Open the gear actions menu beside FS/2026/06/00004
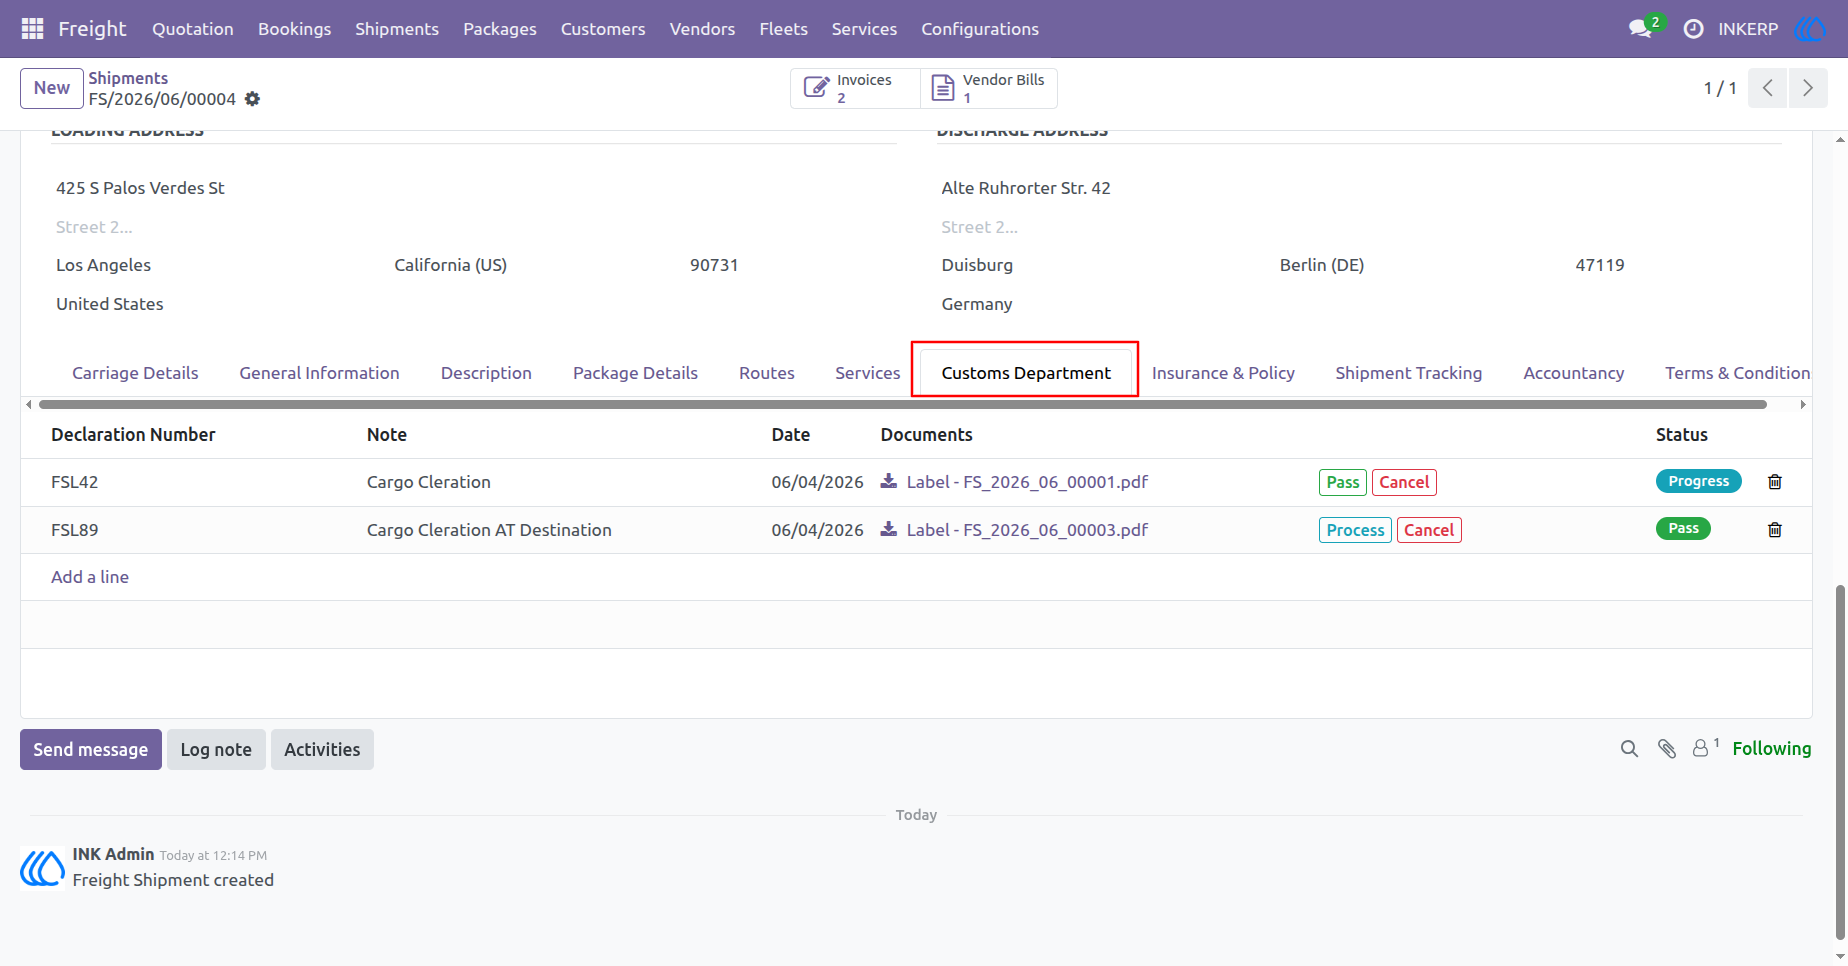 253,99
